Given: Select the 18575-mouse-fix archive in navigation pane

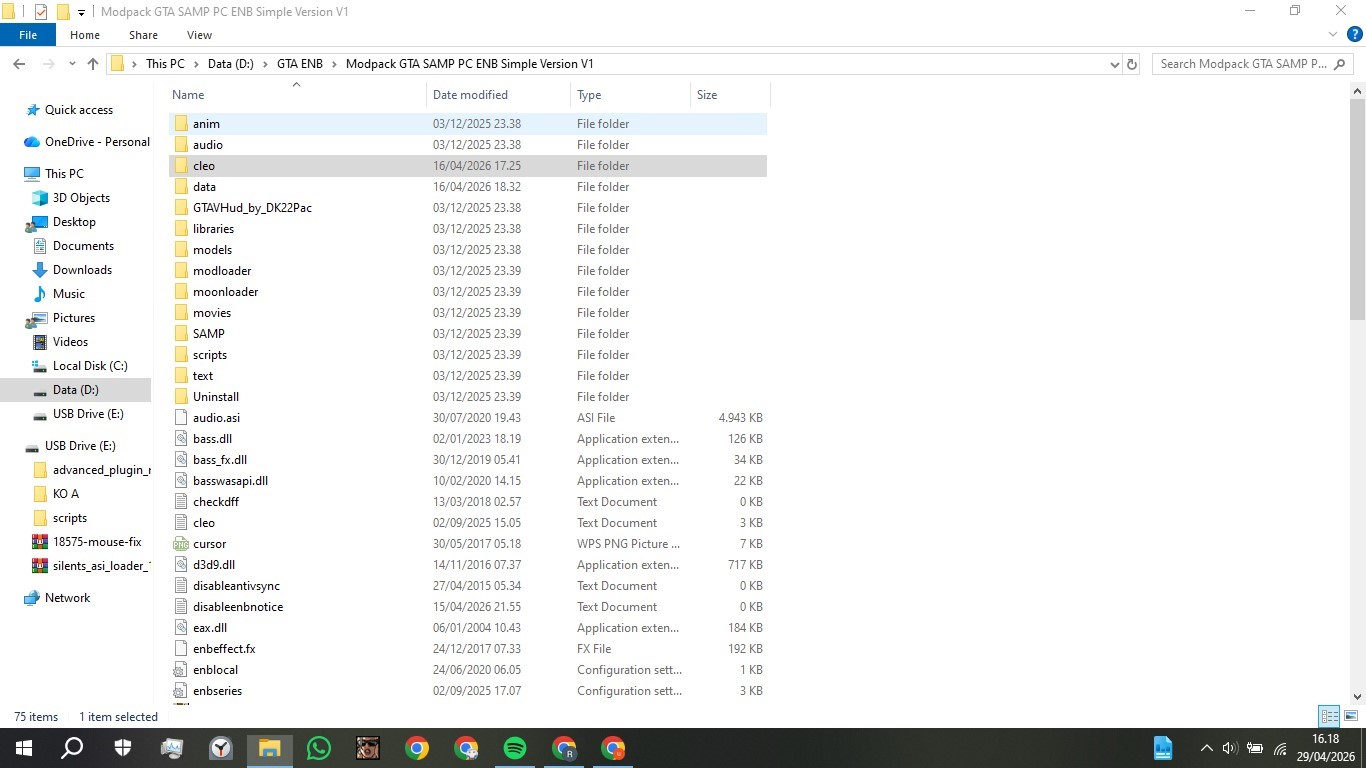Looking at the screenshot, I should [97, 542].
